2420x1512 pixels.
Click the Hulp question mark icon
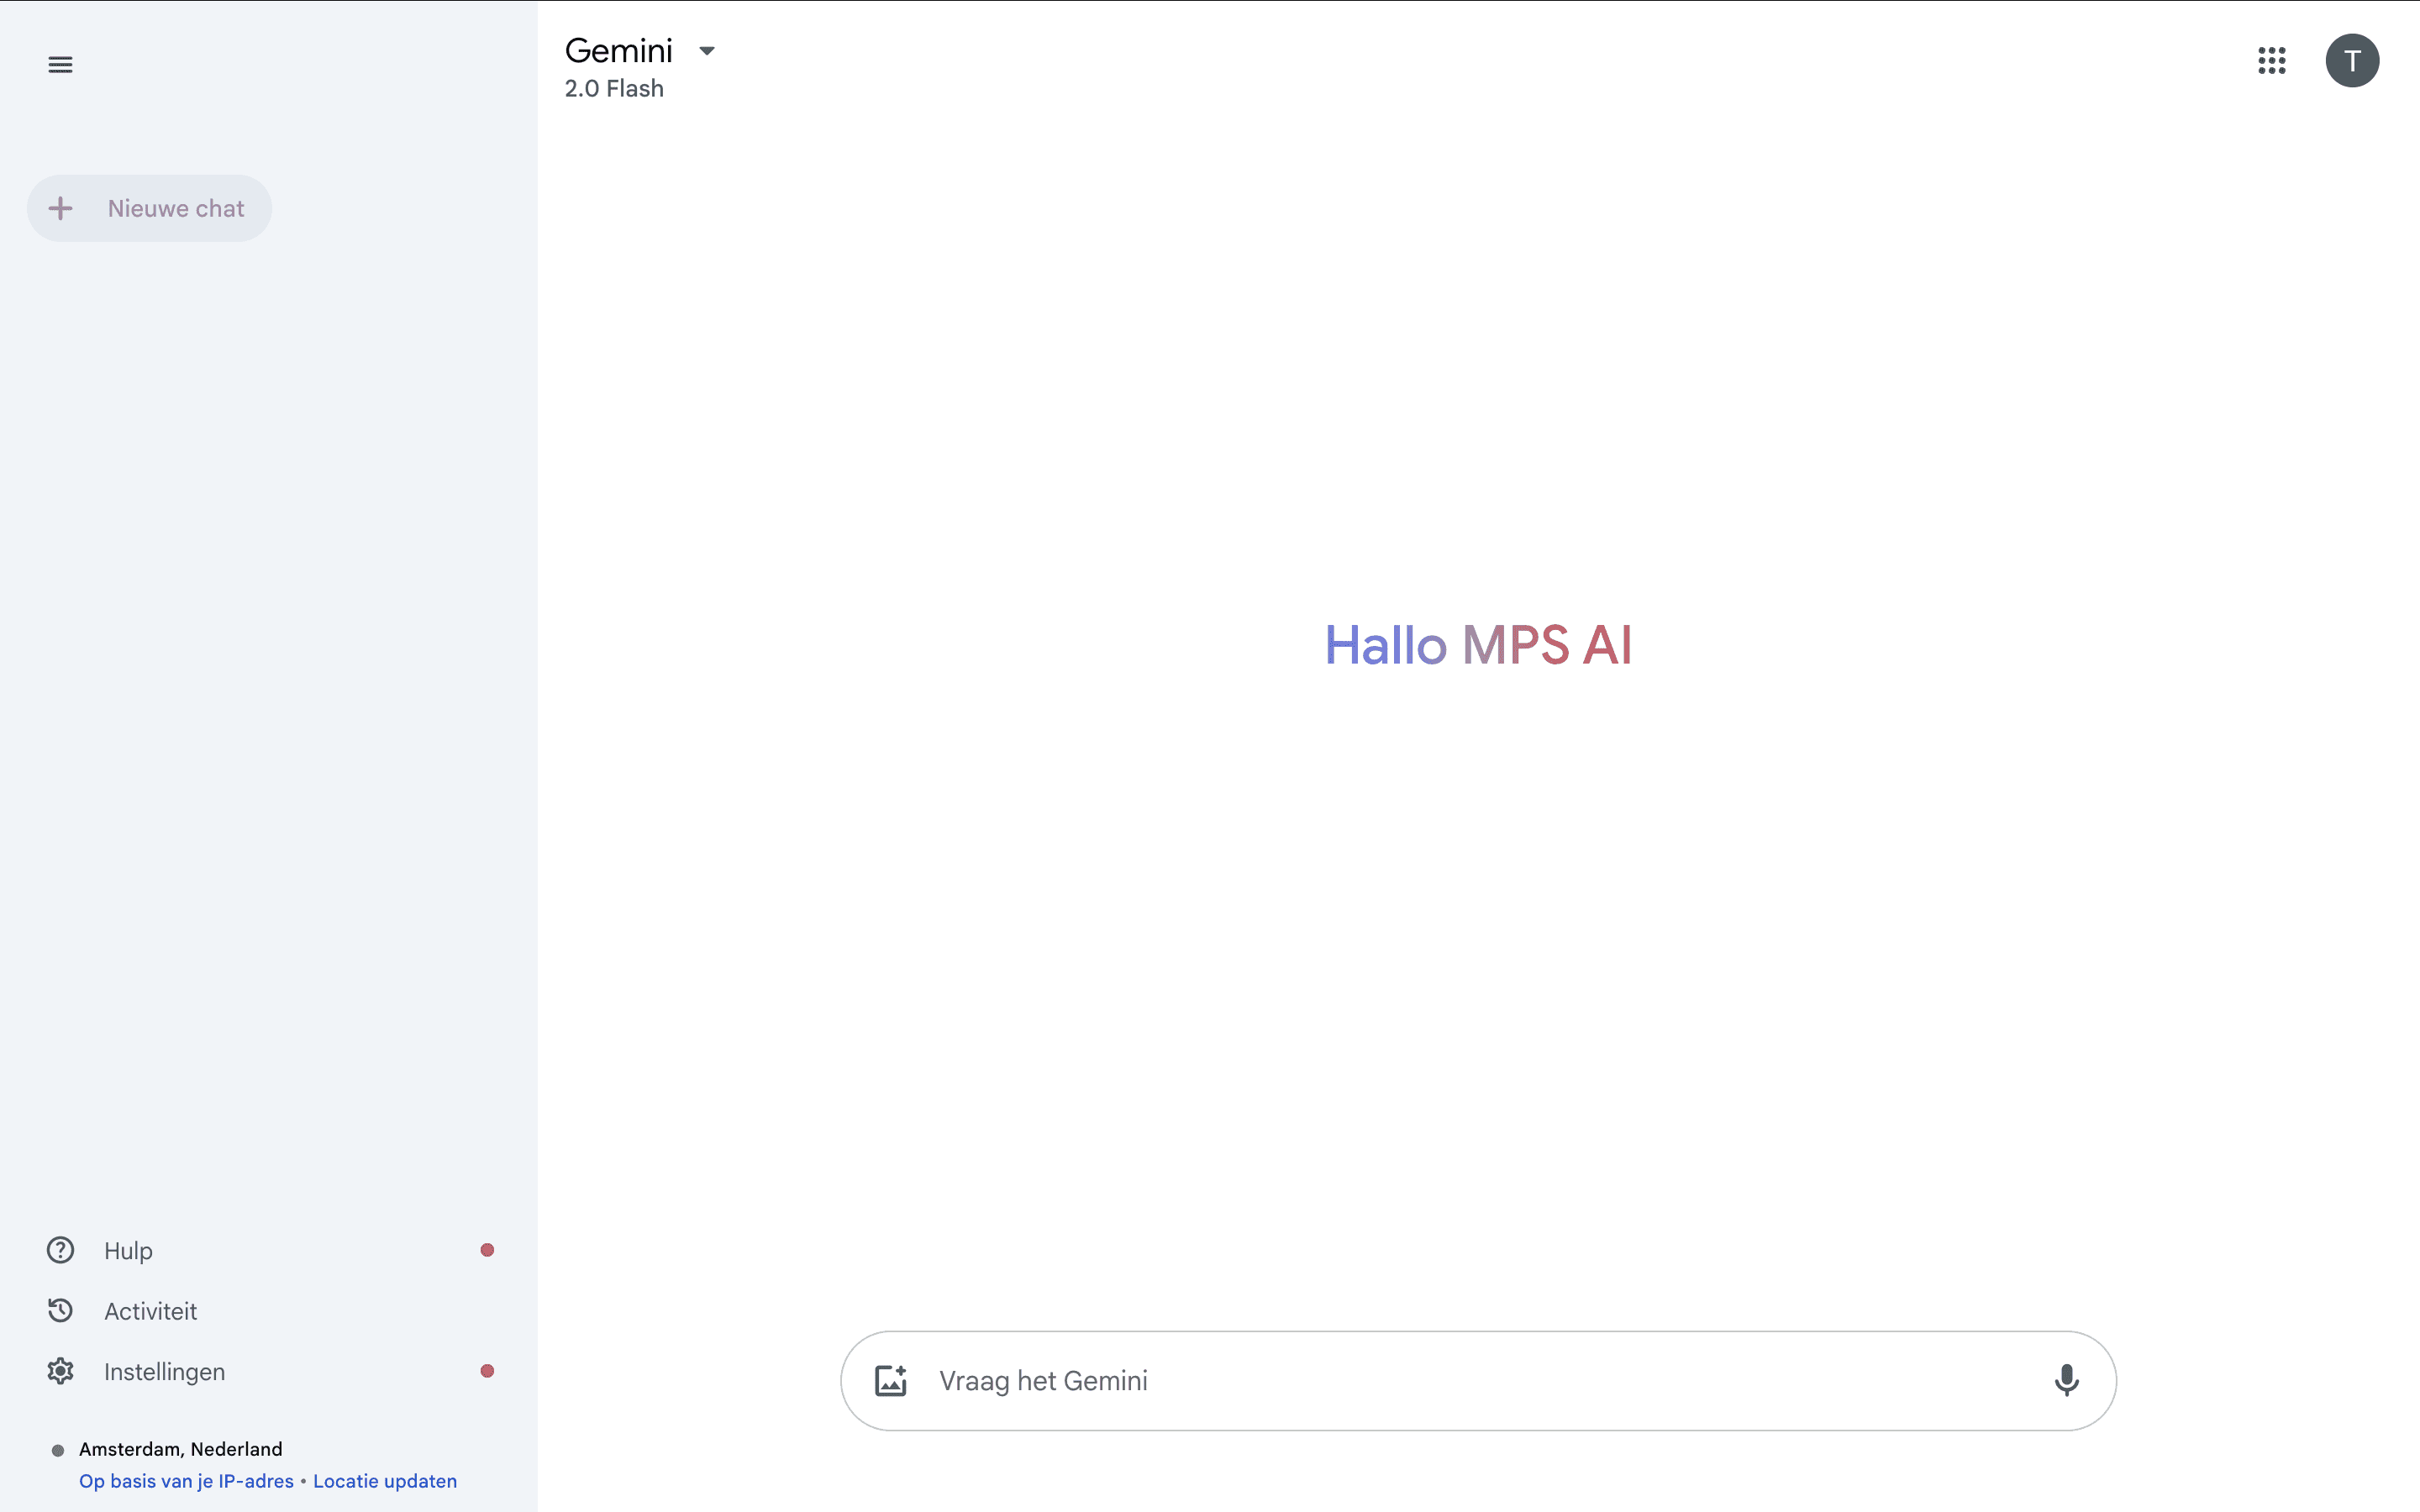pos(61,1250)
